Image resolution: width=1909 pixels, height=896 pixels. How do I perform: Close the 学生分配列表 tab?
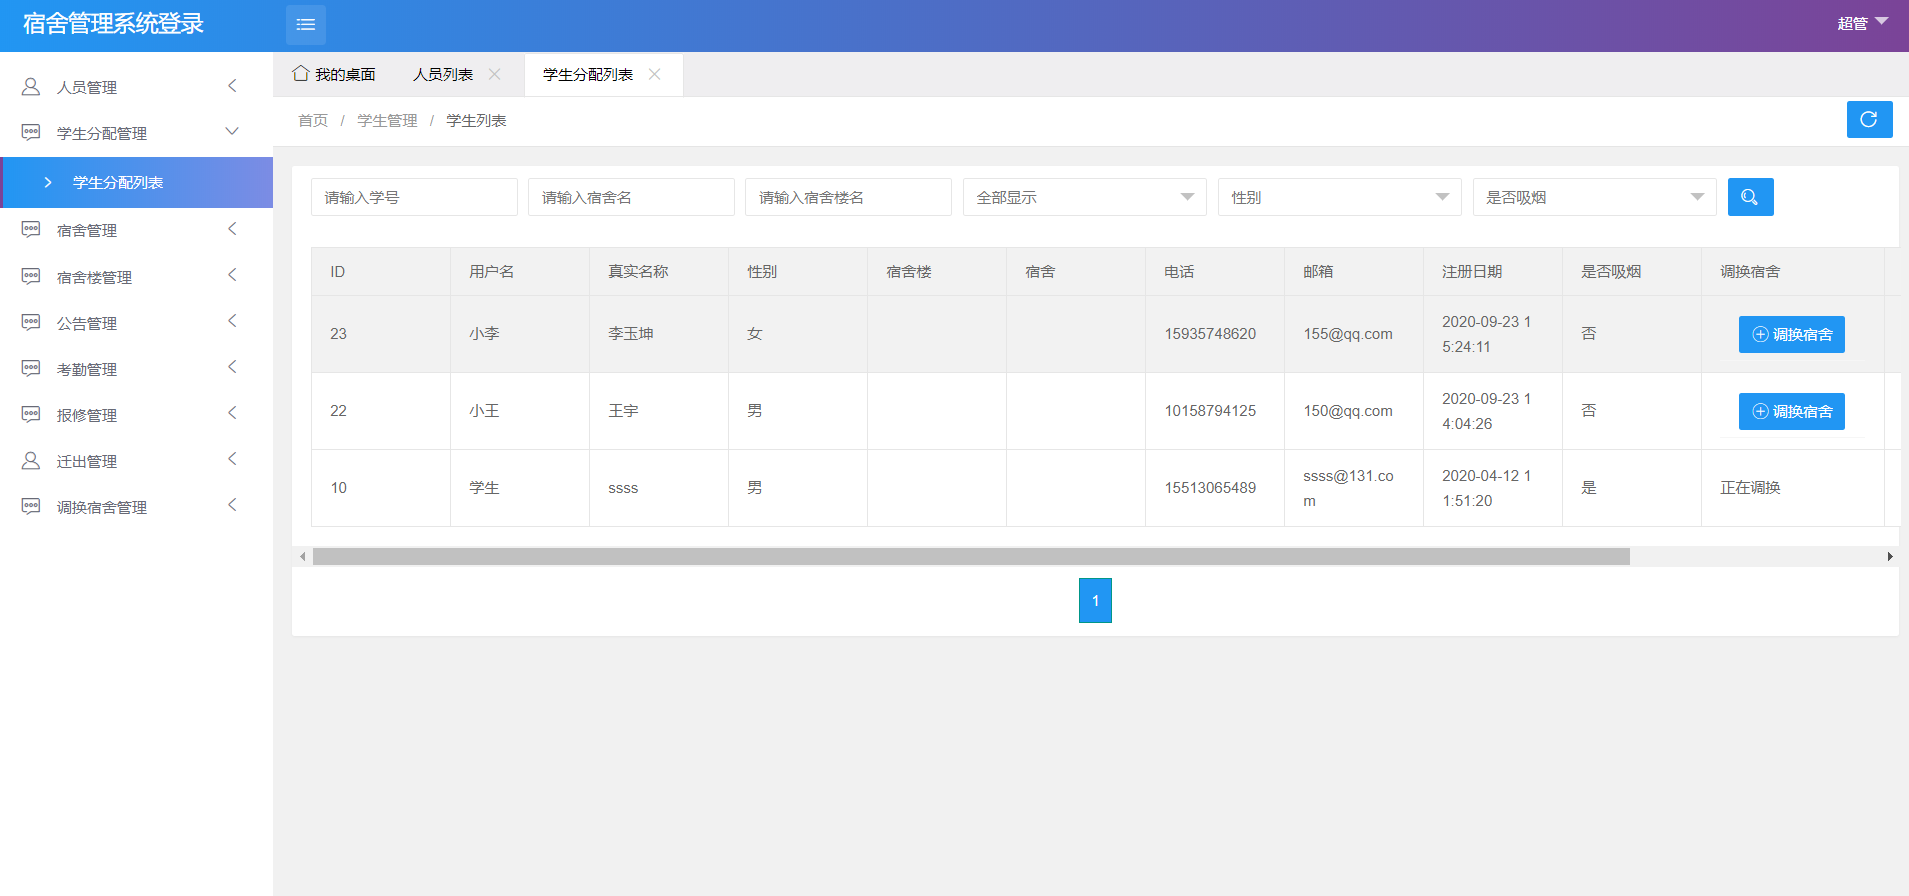coord(654,74)
